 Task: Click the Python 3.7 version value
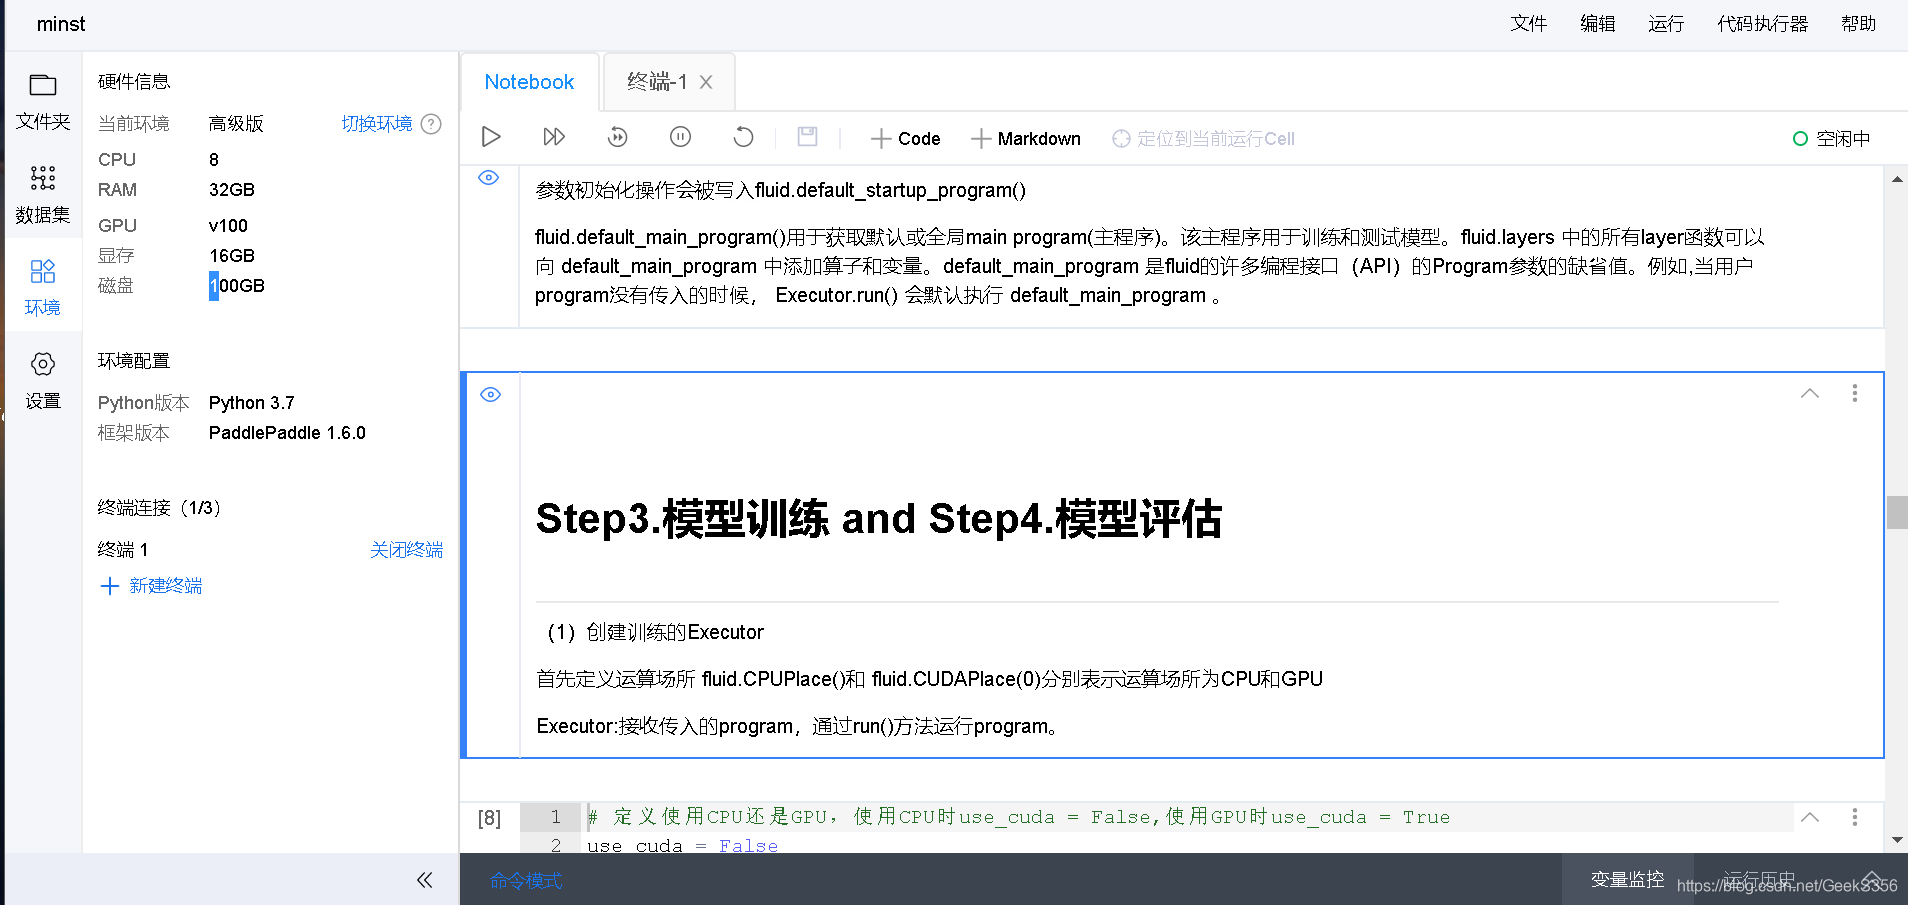click(252, 403)
